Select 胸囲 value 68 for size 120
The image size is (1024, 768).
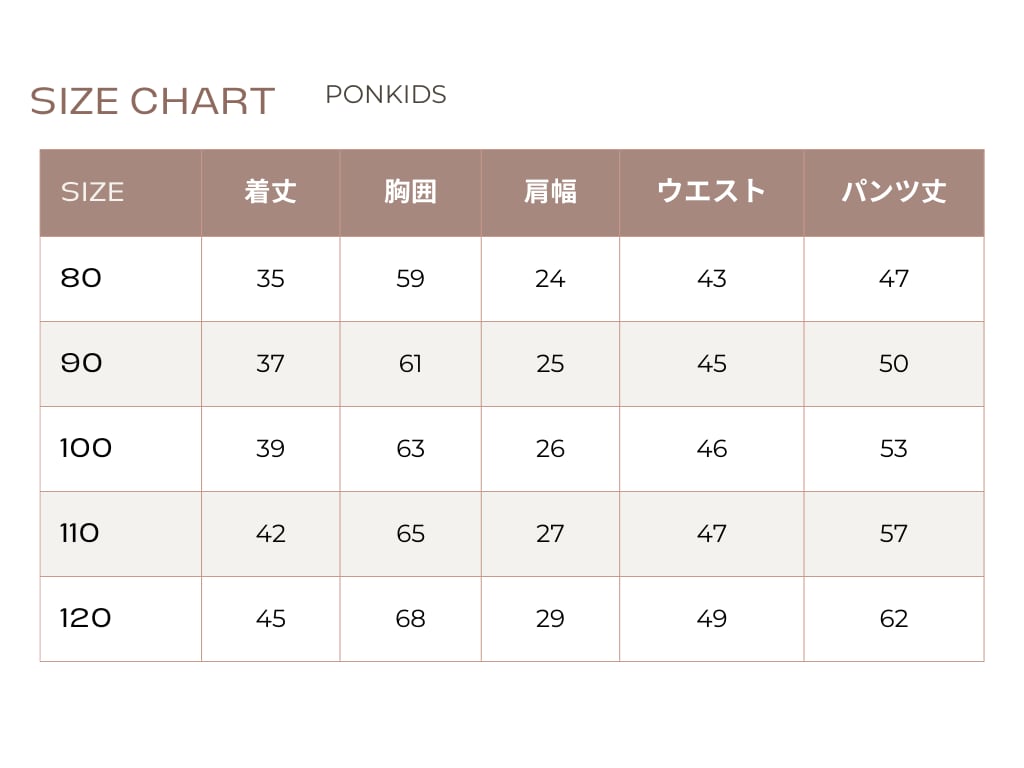(x=410, y=619)
